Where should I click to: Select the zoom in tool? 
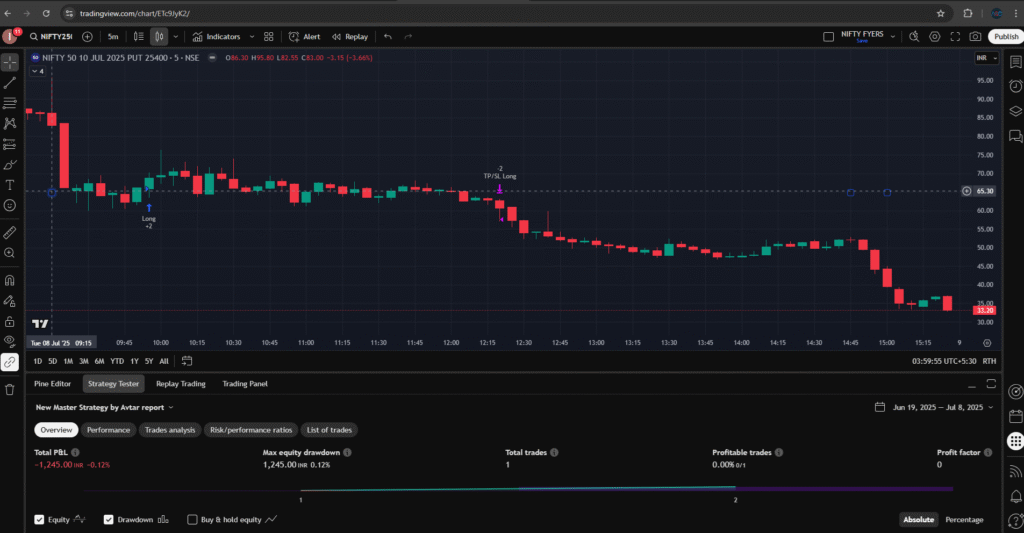tap(10, 253)
